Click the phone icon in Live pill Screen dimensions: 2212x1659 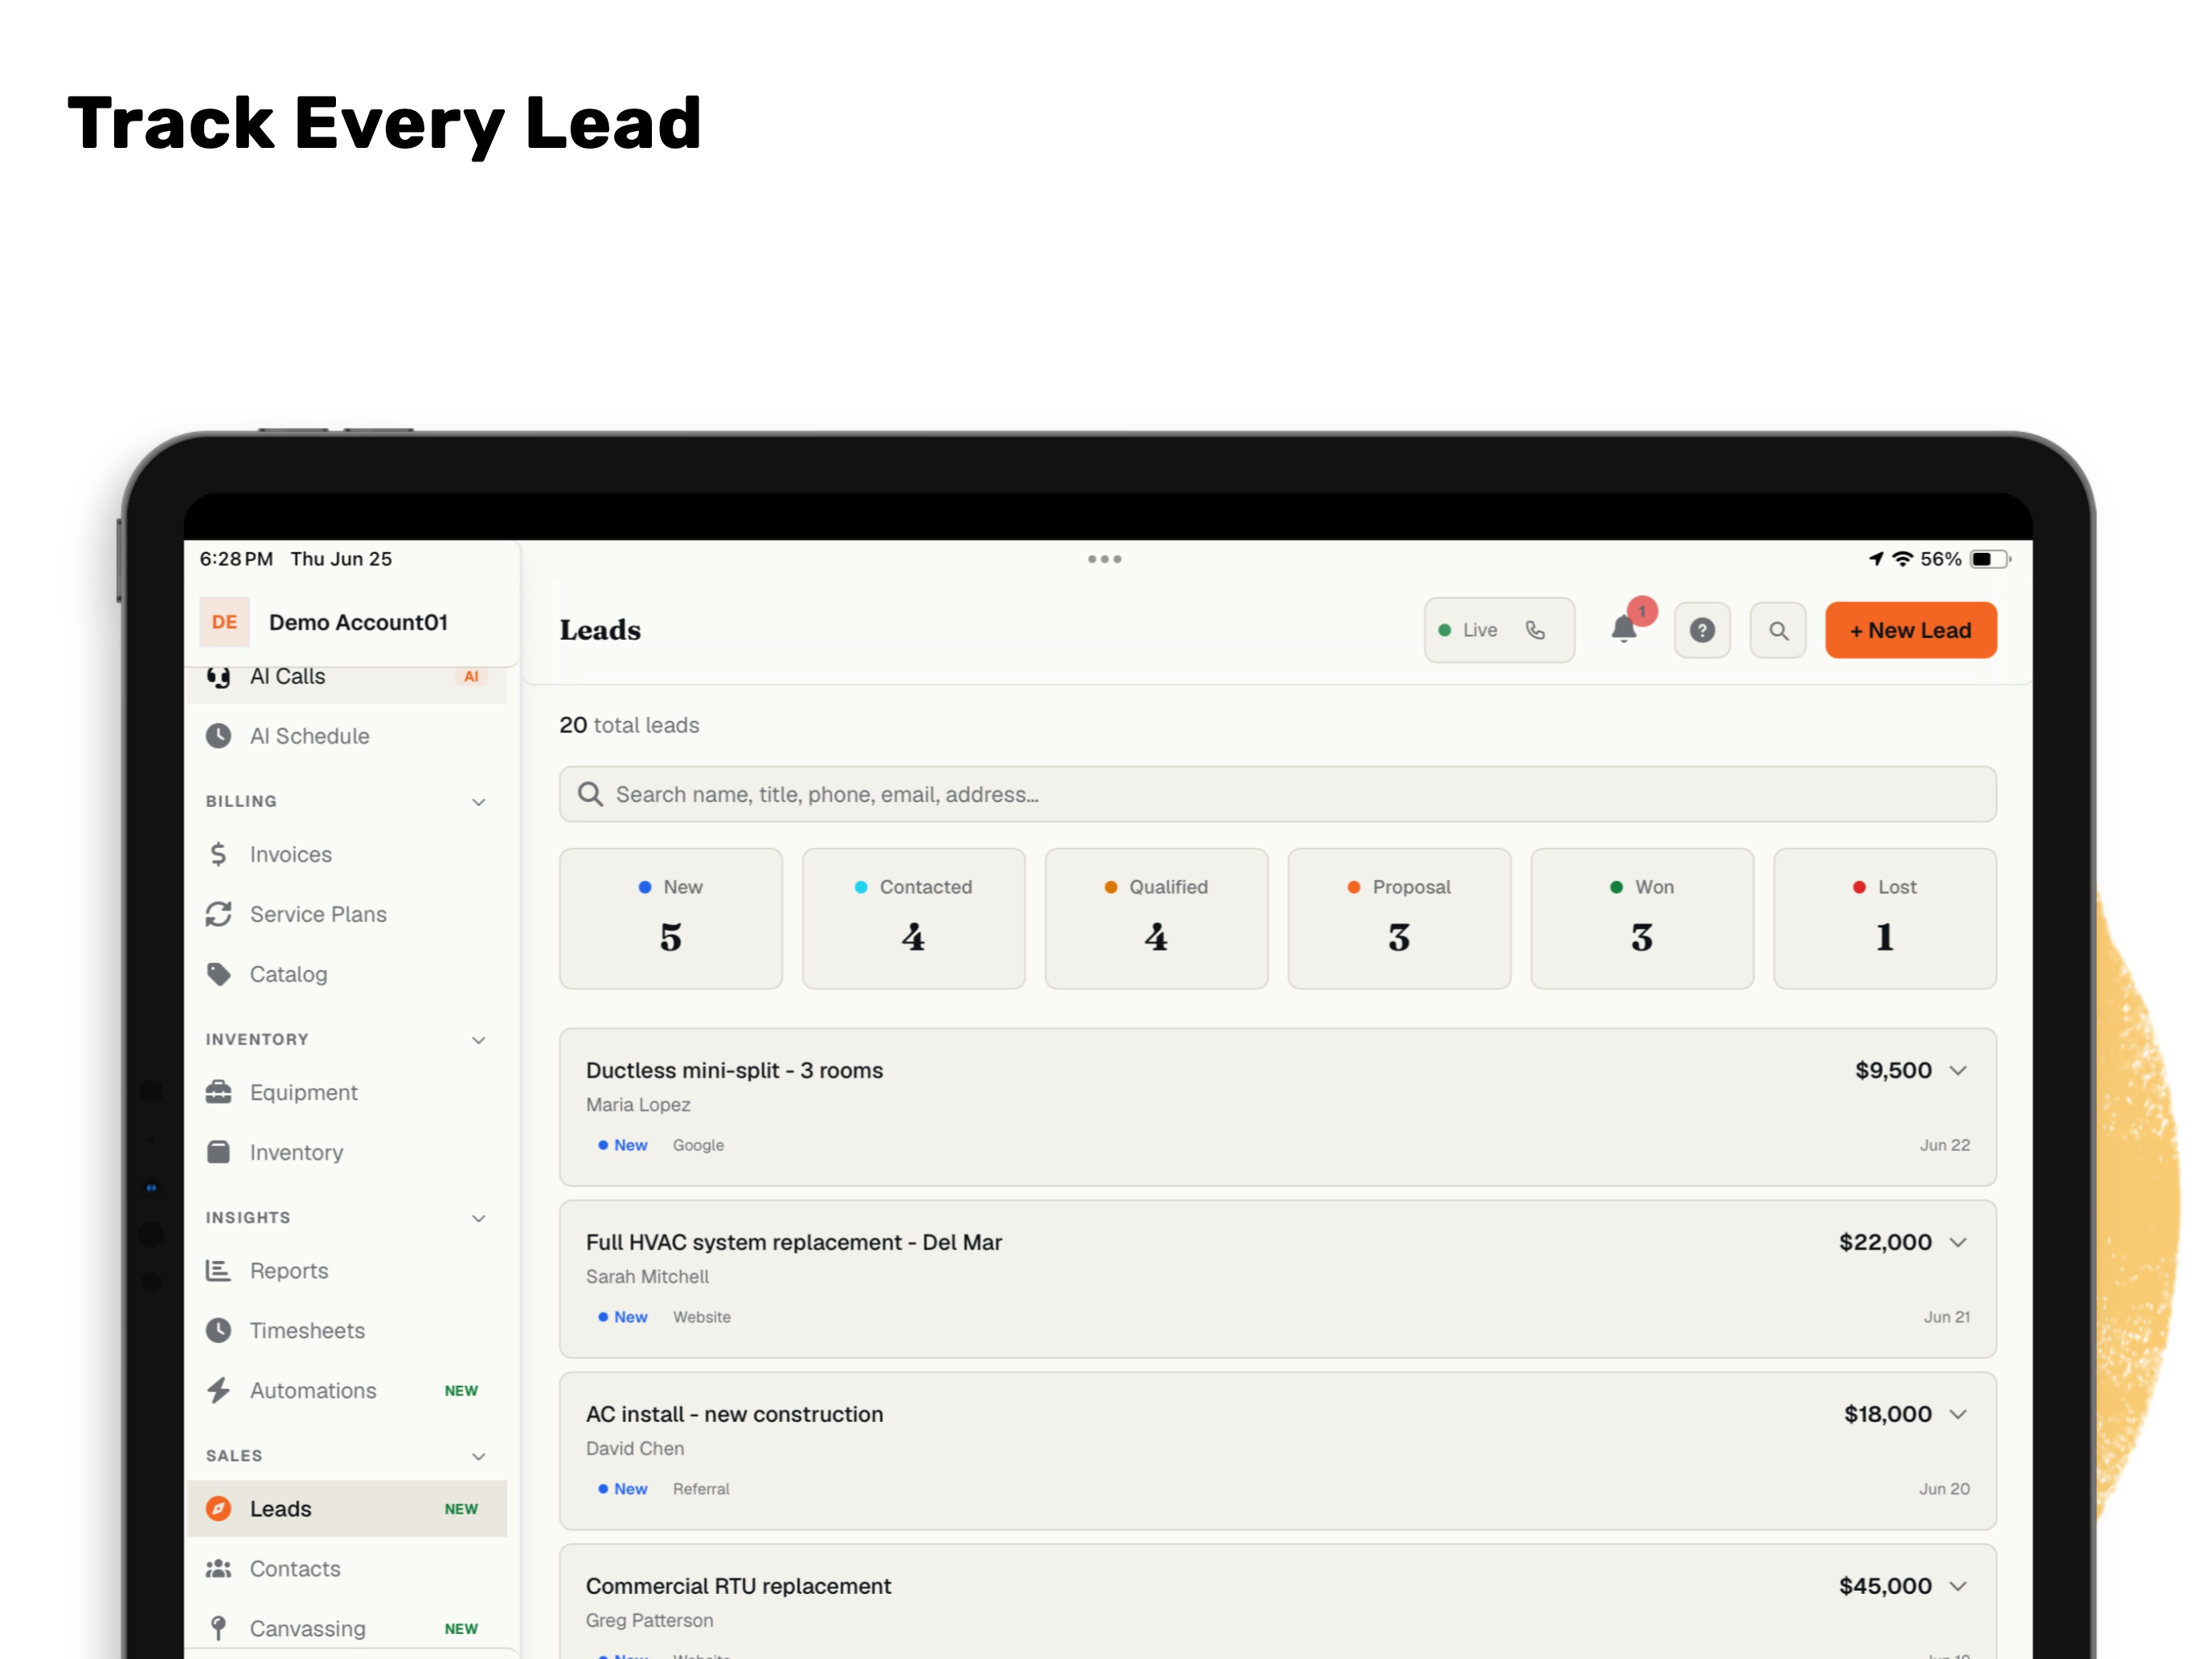pos(1535,630)
